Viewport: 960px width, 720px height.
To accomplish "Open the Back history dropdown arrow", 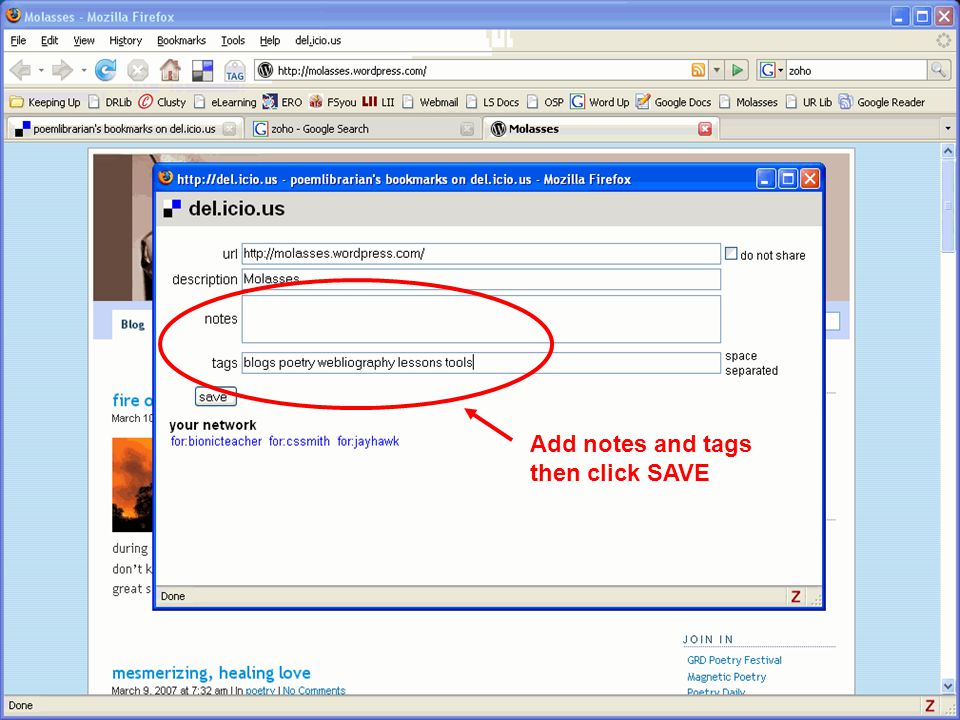I will coord(41,70).
